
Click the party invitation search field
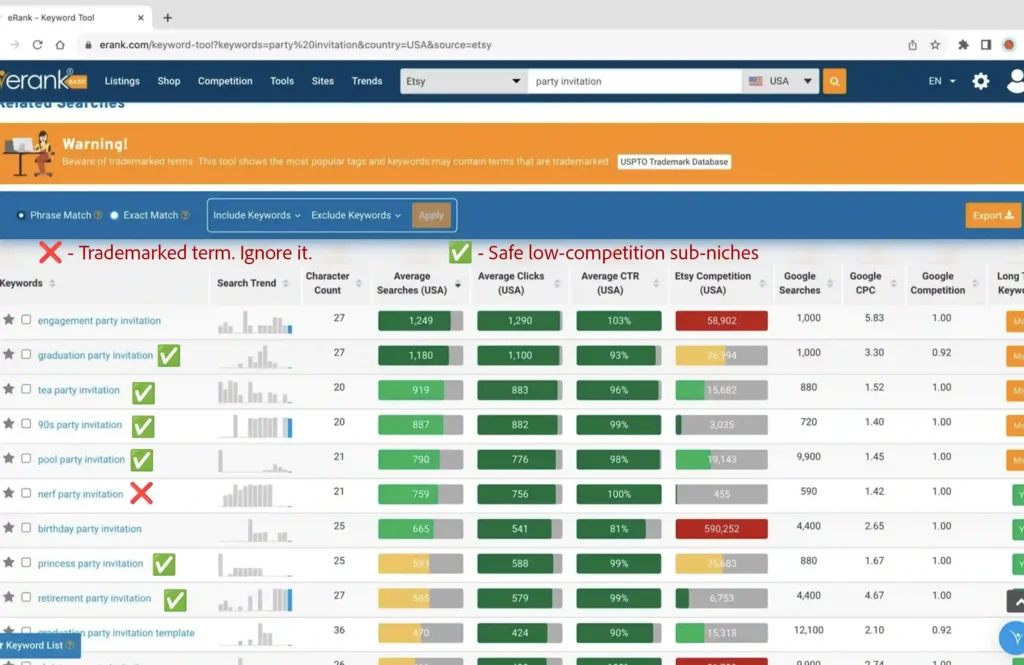pos(634,81)
